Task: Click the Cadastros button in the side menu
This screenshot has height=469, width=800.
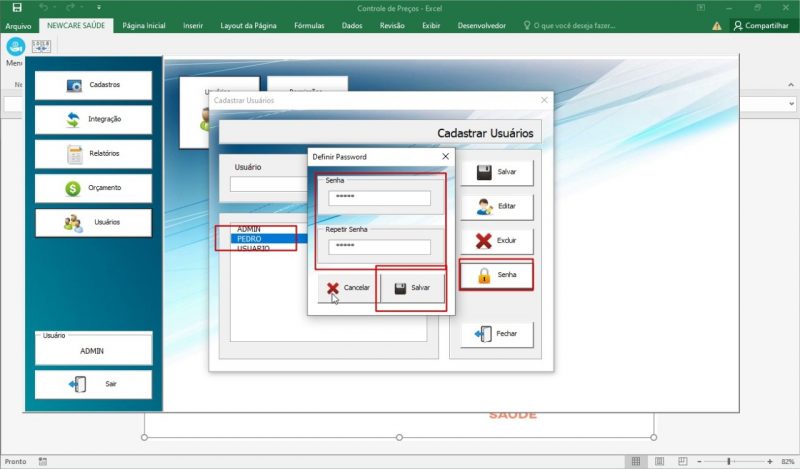Action: point(93,85)
